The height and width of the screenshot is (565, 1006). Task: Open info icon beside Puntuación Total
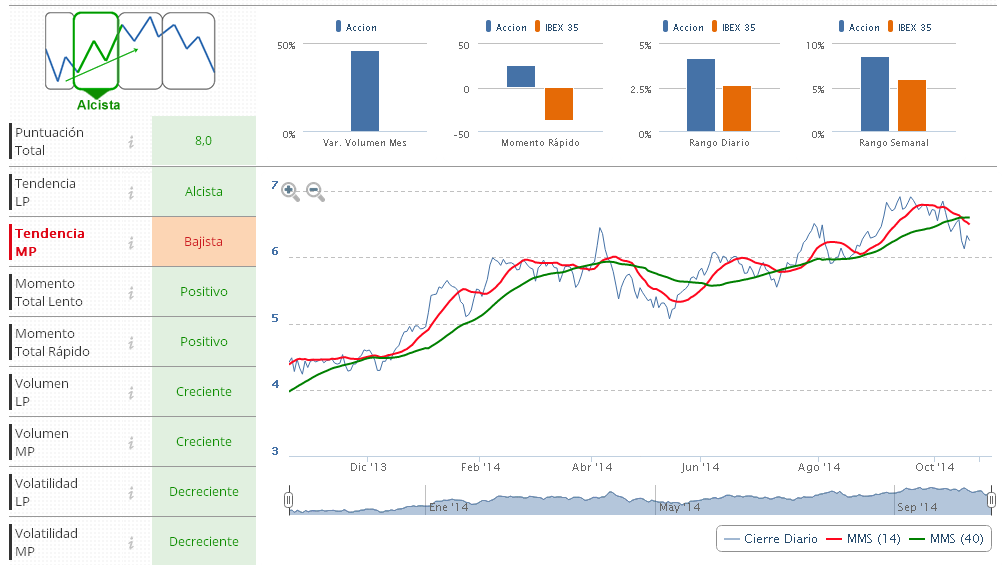[131, 142]
